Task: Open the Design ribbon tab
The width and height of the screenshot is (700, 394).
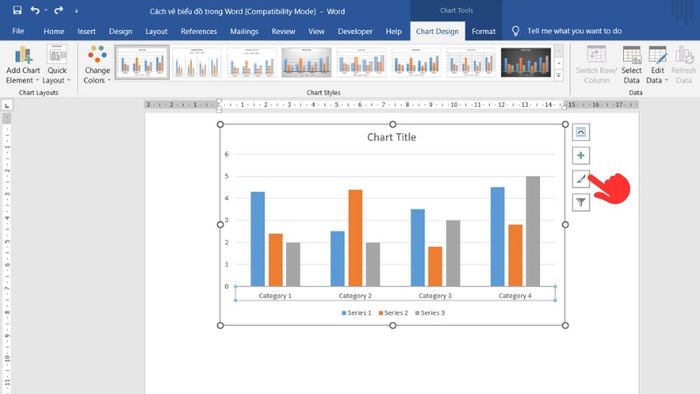Action: (121, 31)
